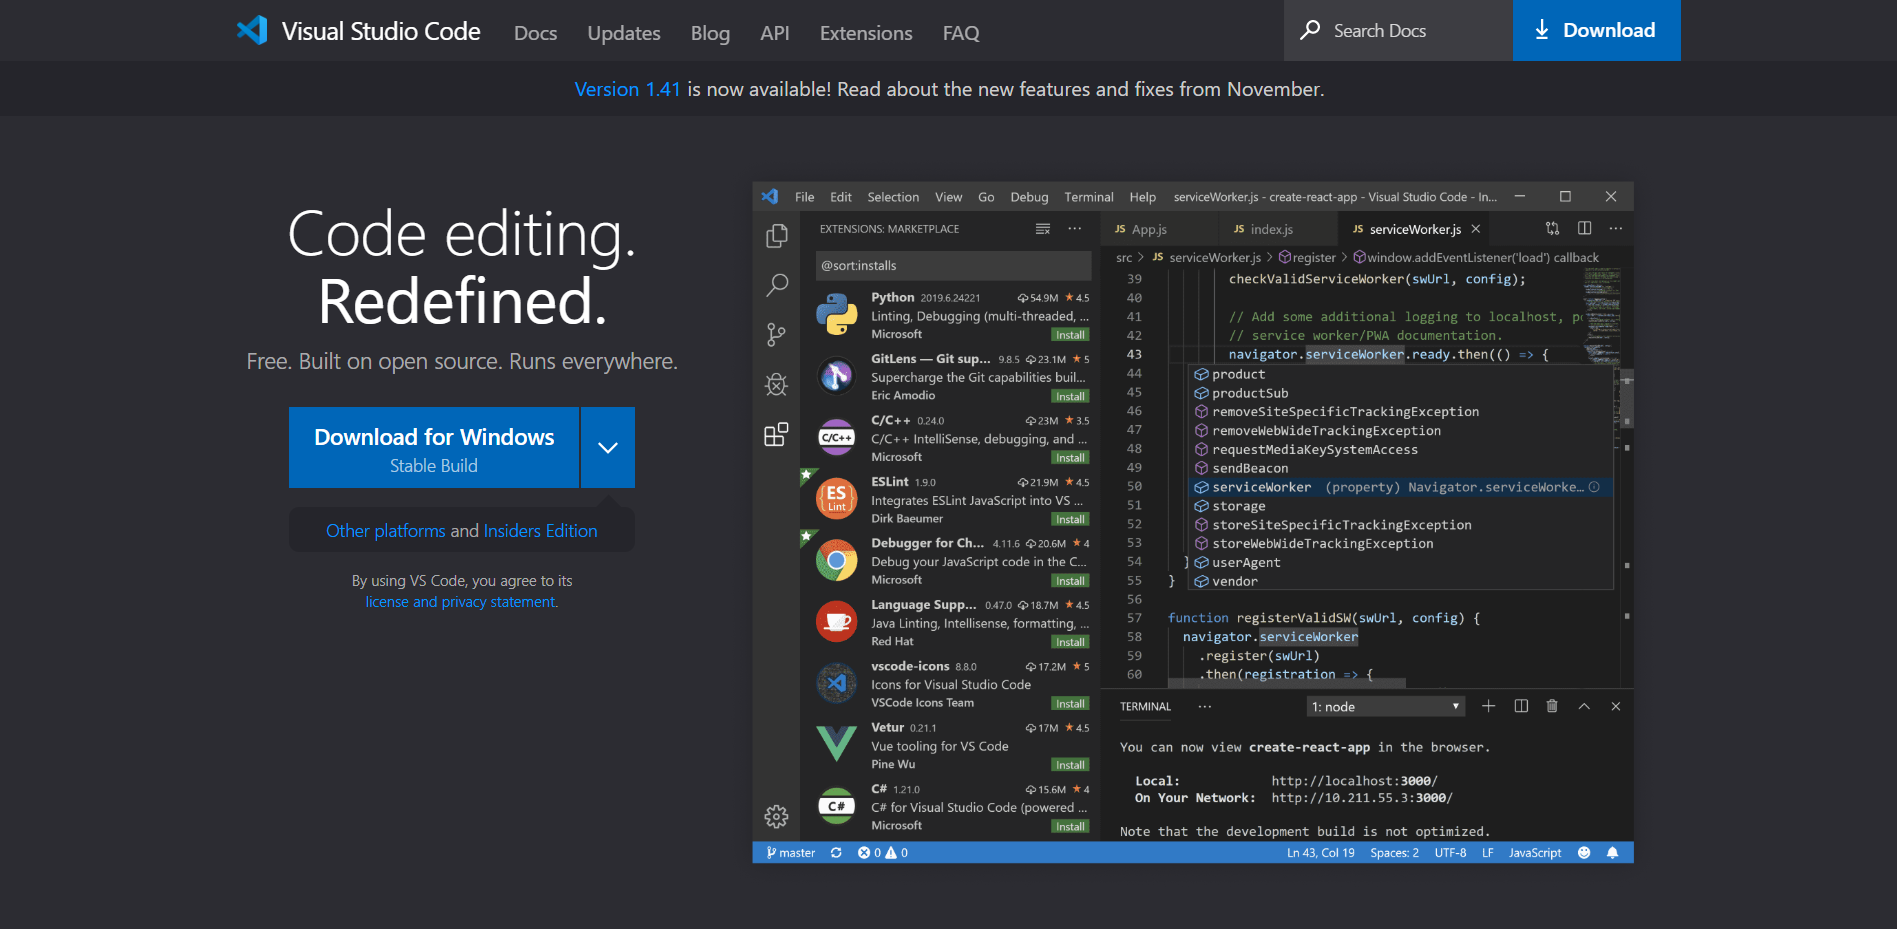
Task: Open the Source Control branch icon
Action: tap(776, 334)
